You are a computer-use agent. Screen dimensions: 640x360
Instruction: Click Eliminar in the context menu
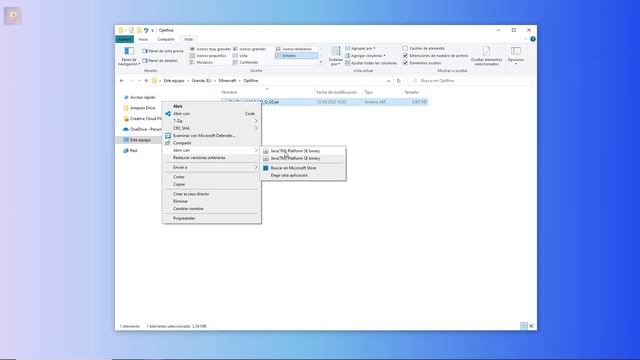pos(211,201)
